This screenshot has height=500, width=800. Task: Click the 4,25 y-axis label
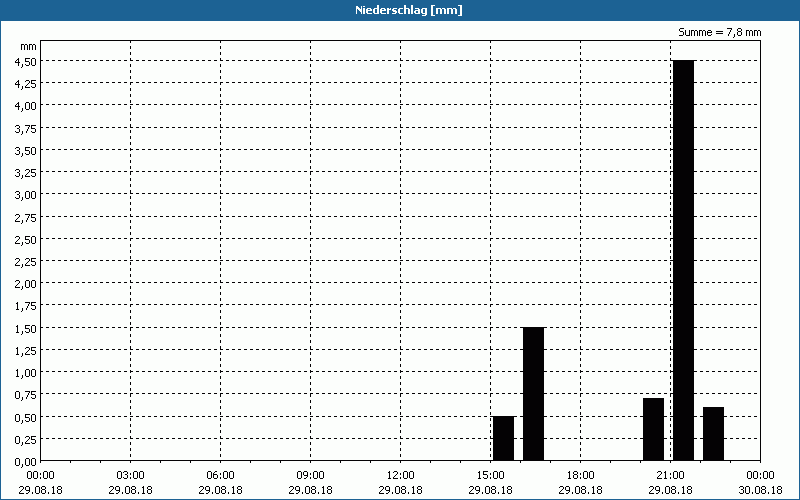click(x=26, y=84)
